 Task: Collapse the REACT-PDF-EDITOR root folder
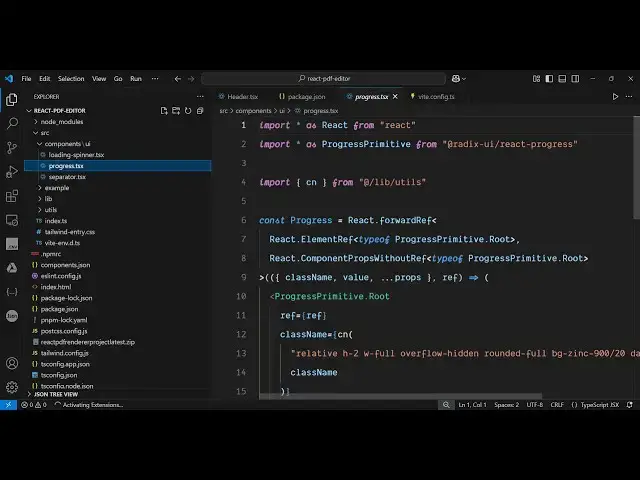[29, 111]
